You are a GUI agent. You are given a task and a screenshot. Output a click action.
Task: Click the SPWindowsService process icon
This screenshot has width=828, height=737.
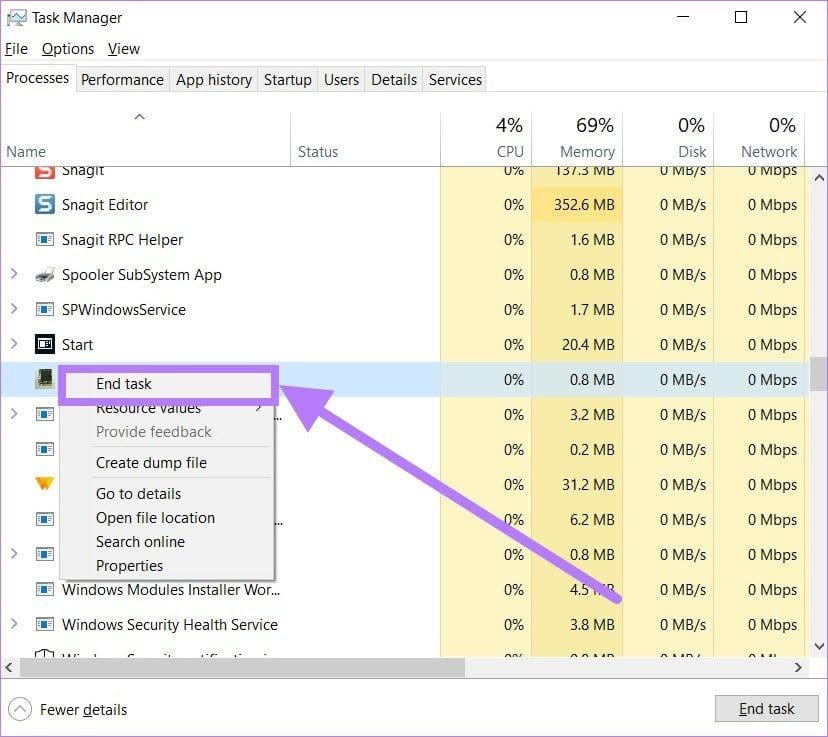[x=44, y=309]
